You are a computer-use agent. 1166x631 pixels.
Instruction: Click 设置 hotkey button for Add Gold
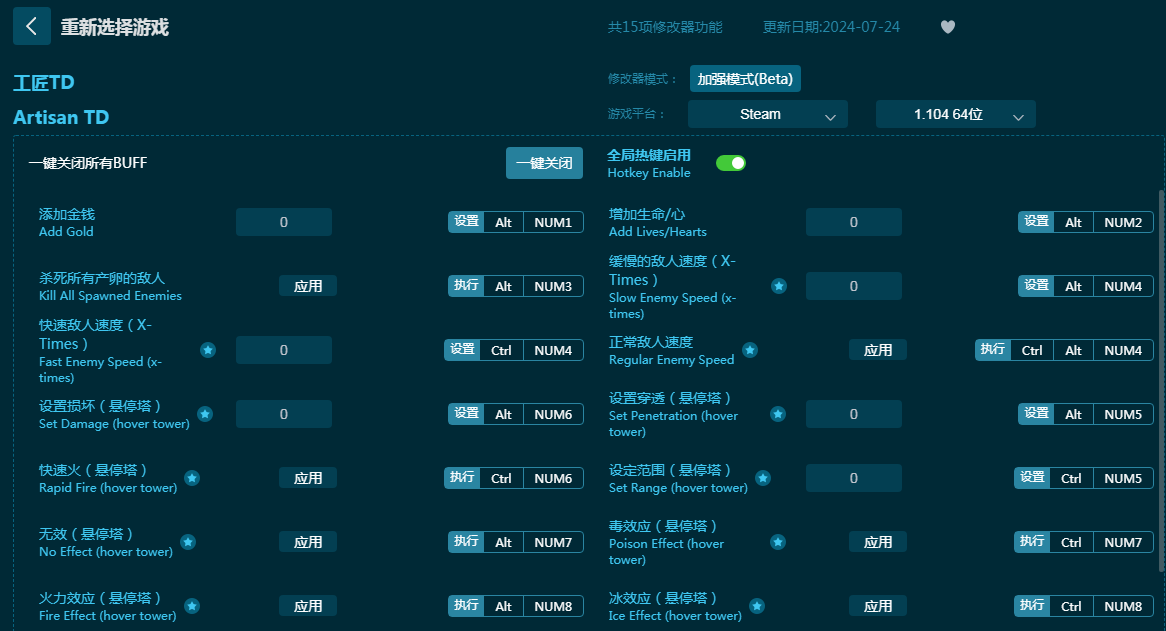coord(466,221)
